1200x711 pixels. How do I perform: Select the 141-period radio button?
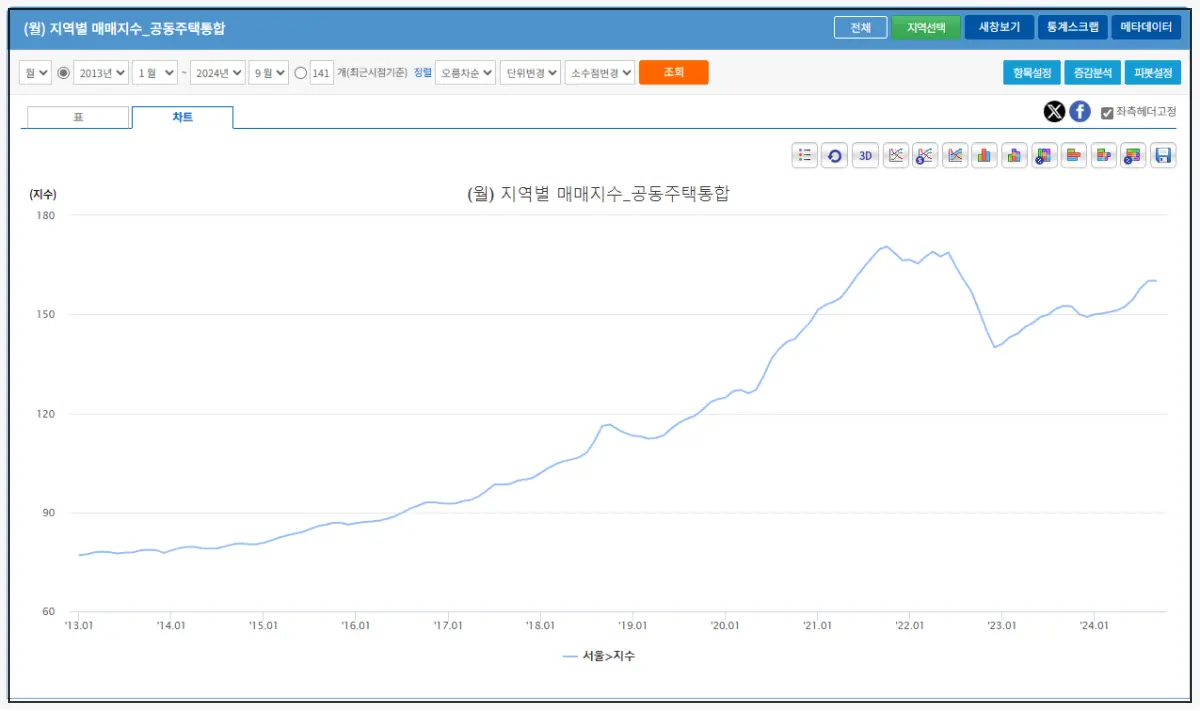tap(300, 72)
